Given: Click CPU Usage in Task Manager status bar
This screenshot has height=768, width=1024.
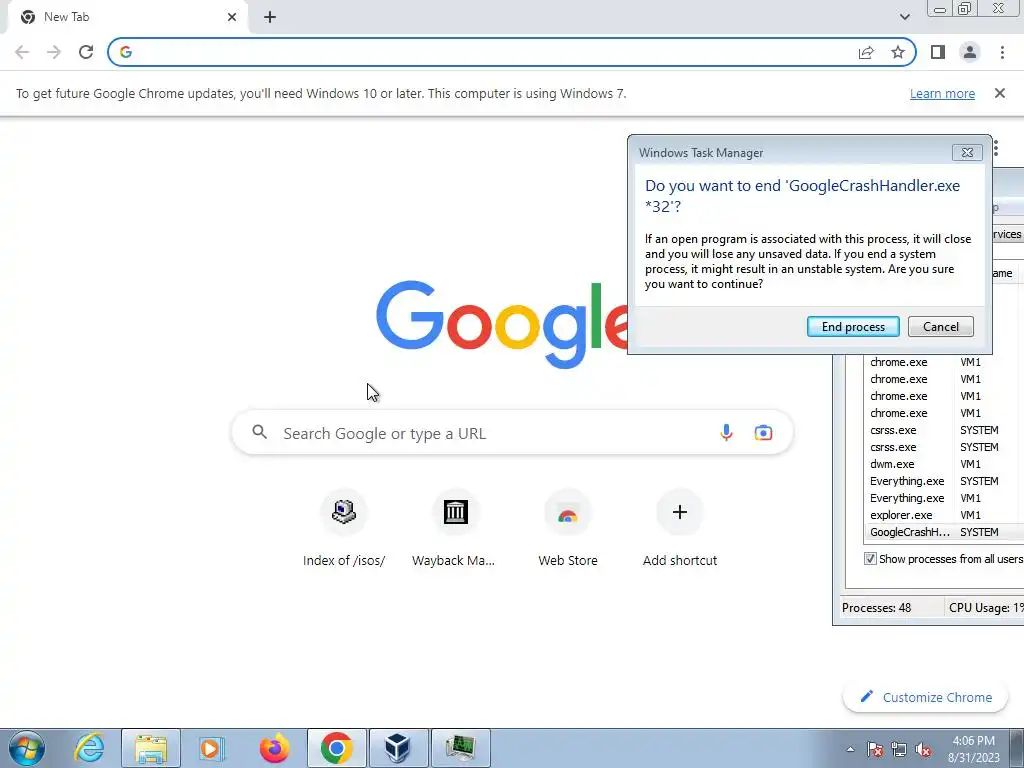Looking at the screenshot, I should pyautogui.click(x=985, y=608).
